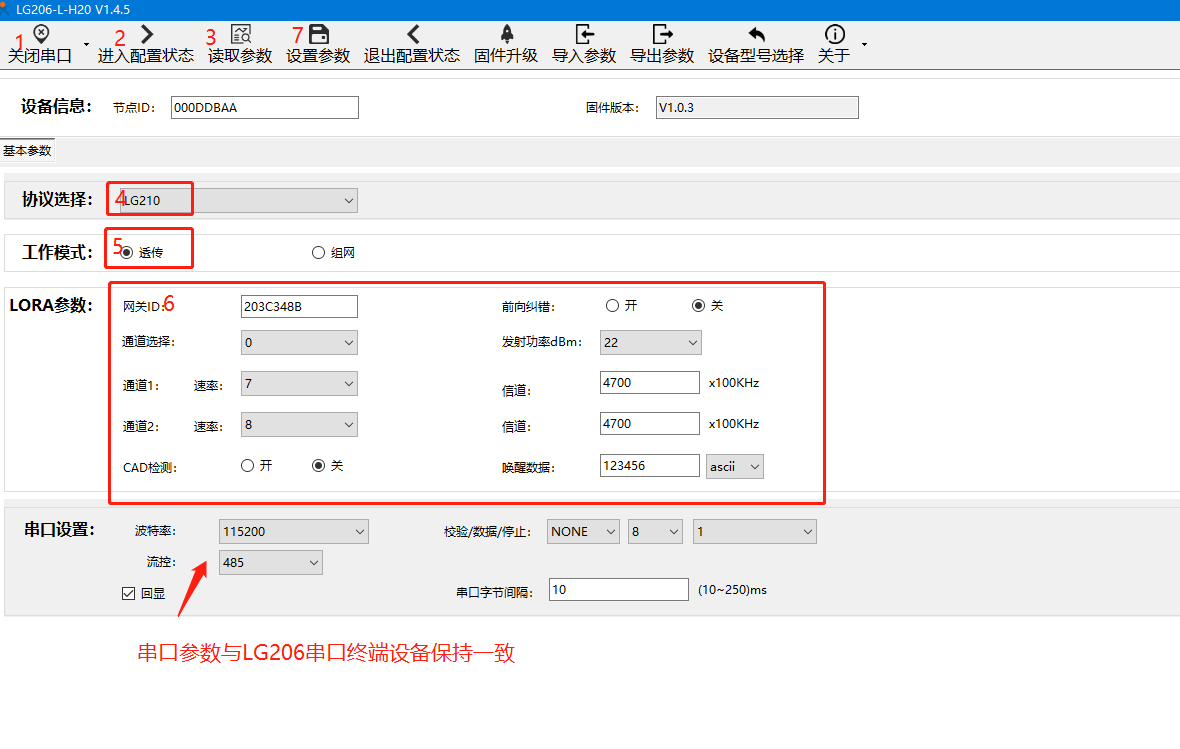The width and height of the screenshot is (1180, 749).
Task: Open the 发射功率dBm dropdown showing 22
Action: [650, 343]
